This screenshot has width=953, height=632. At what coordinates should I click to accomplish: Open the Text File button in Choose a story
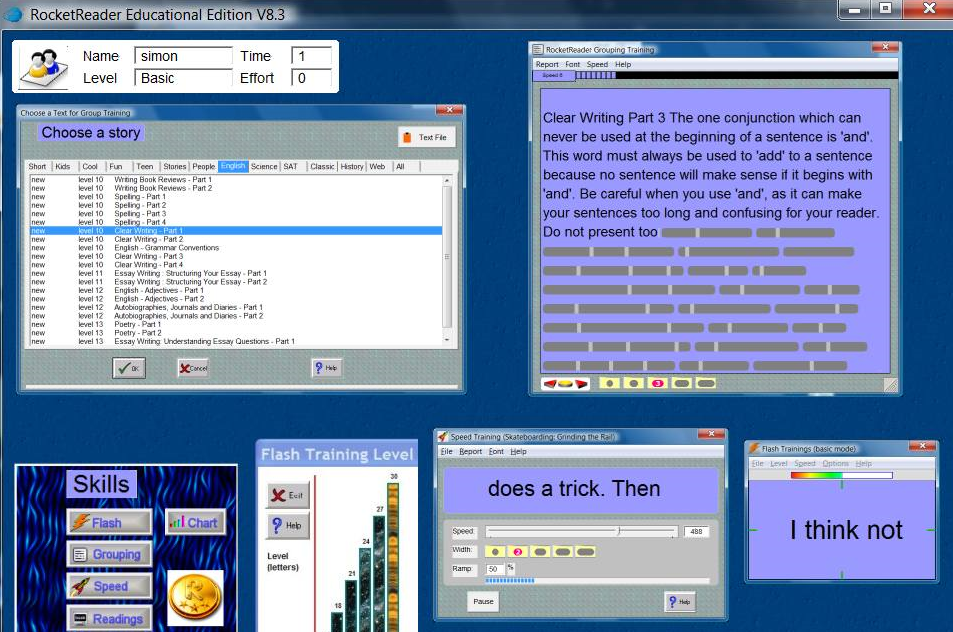pyautogui.click(x=427, y=137)
